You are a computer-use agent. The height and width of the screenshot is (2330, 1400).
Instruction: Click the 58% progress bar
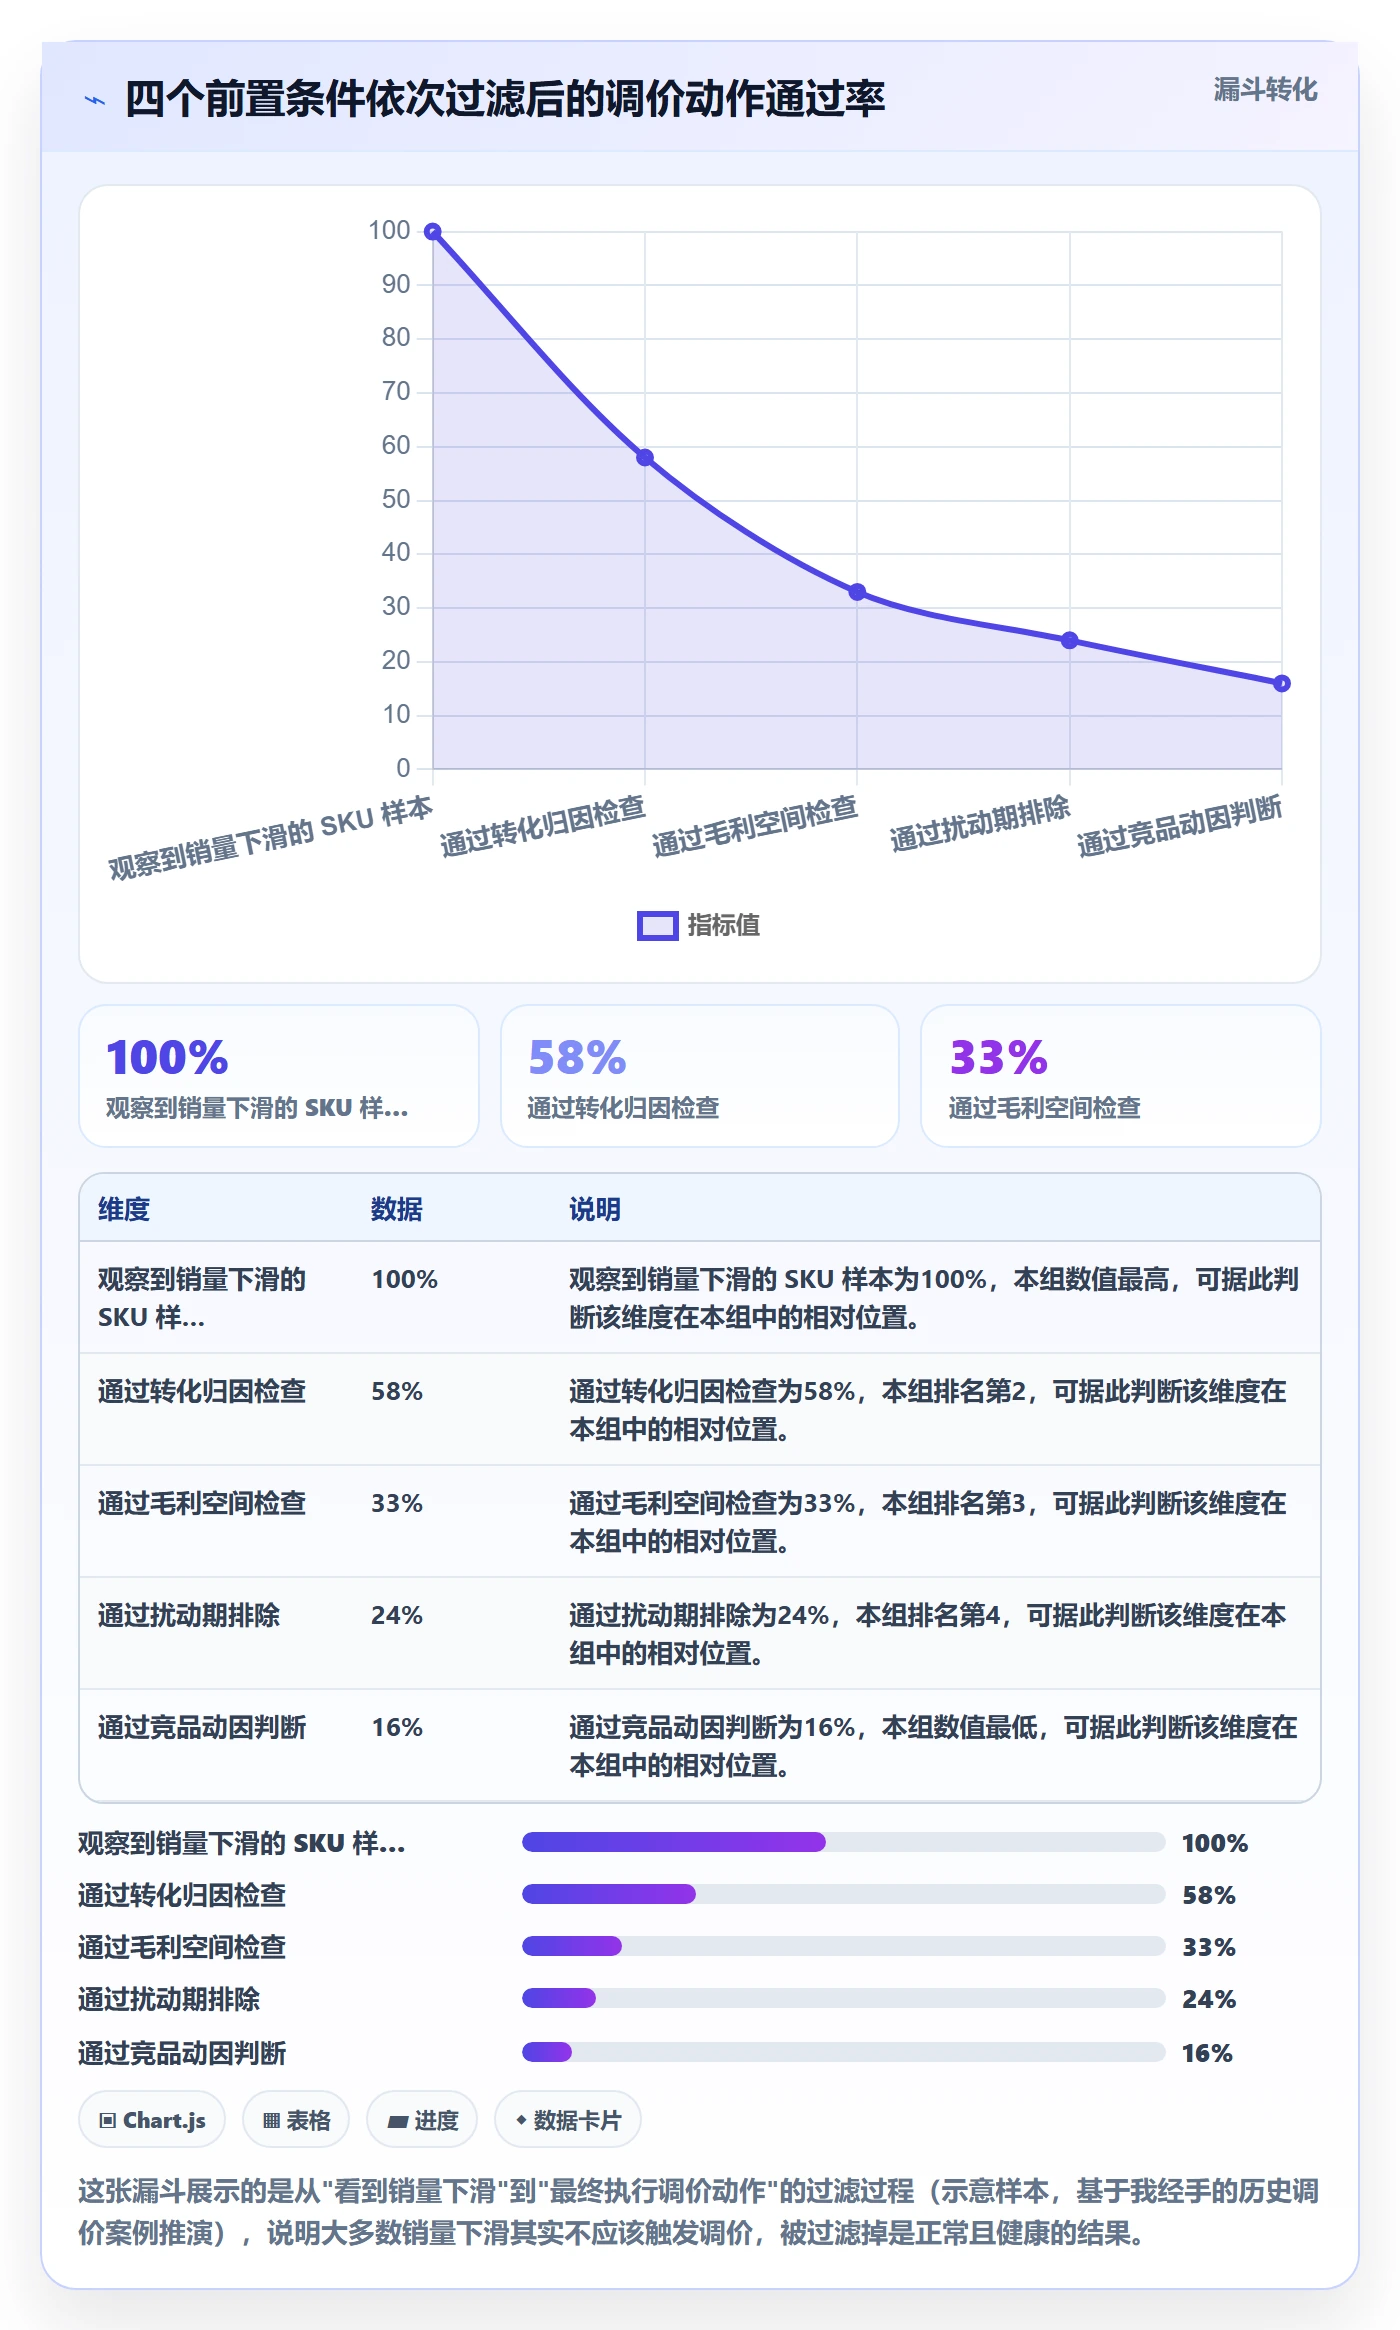(844, 1894)
